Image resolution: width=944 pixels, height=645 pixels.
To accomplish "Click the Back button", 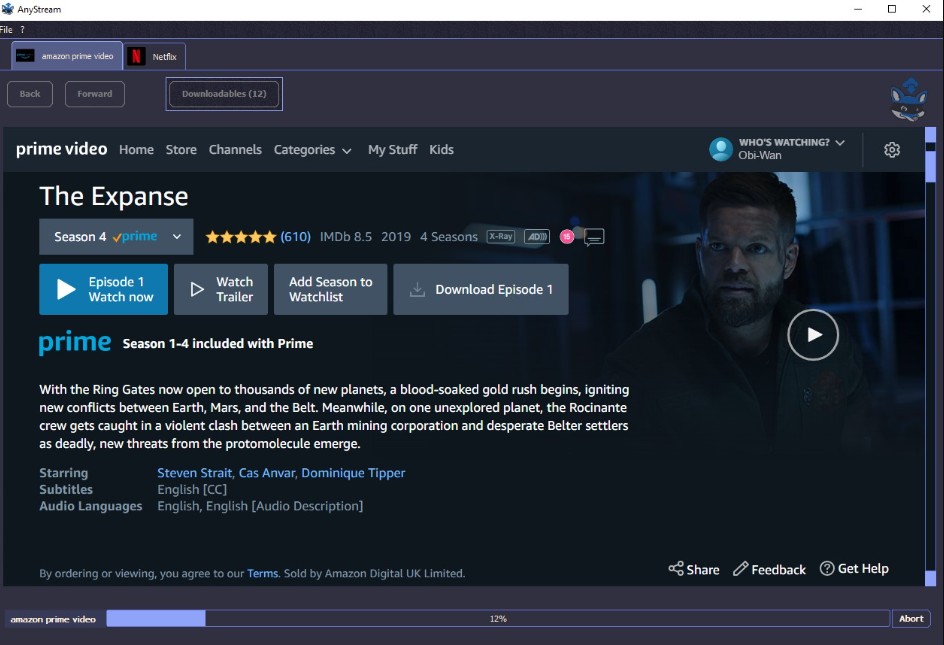I will tap(30, 94).
